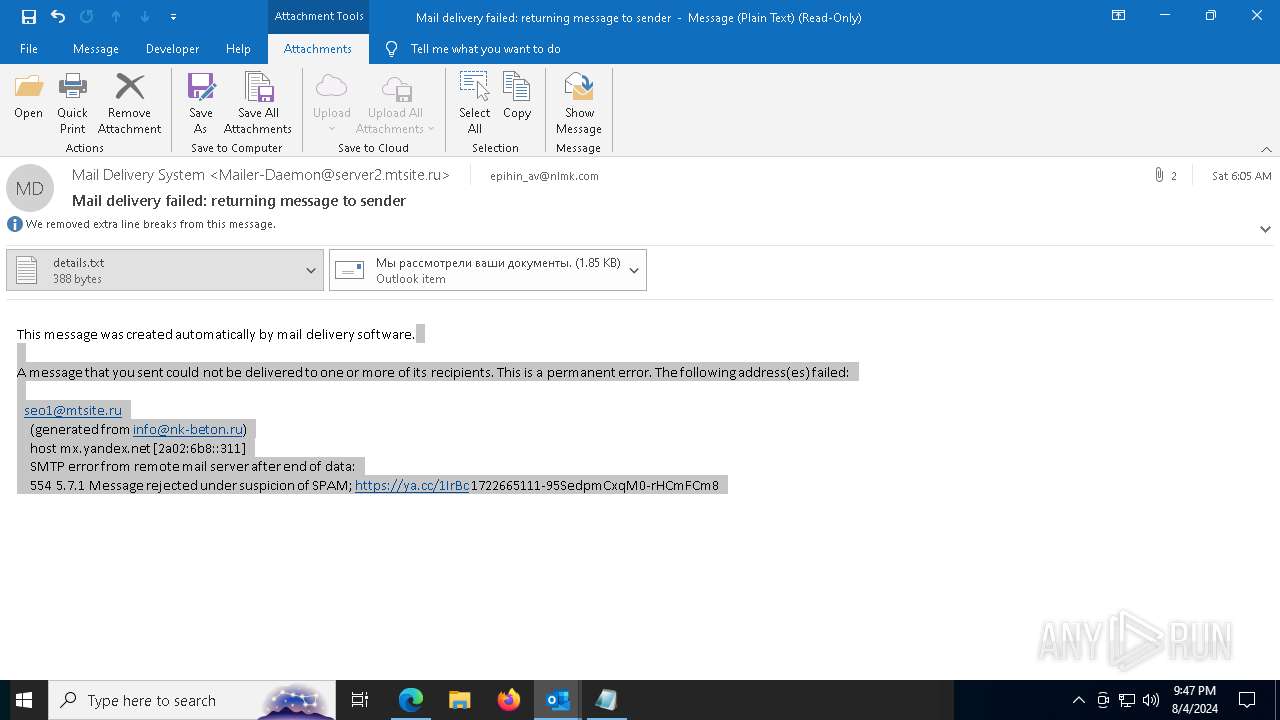The image size is (1280, 720).
Task: Click the Outlook taskbar icon
Action: [x=558, y=700]
